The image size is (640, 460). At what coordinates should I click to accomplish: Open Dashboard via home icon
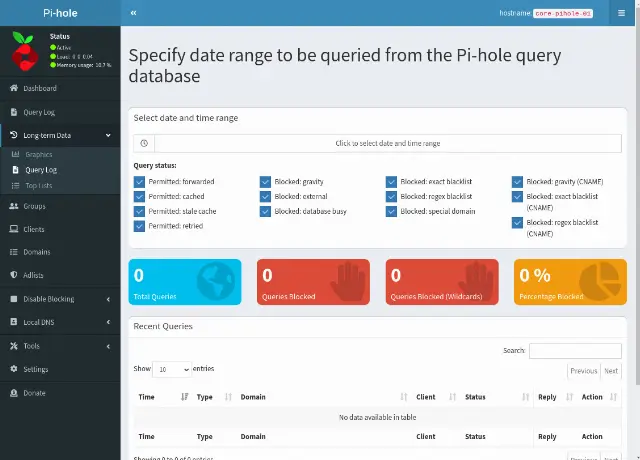pyautogui.click(x=14, y=88)
